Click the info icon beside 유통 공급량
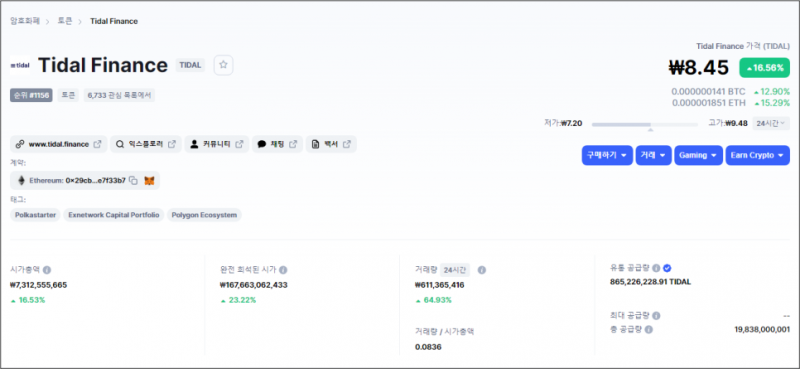The height and width of the screenshot is (369, 800). (x=656, y=268)
